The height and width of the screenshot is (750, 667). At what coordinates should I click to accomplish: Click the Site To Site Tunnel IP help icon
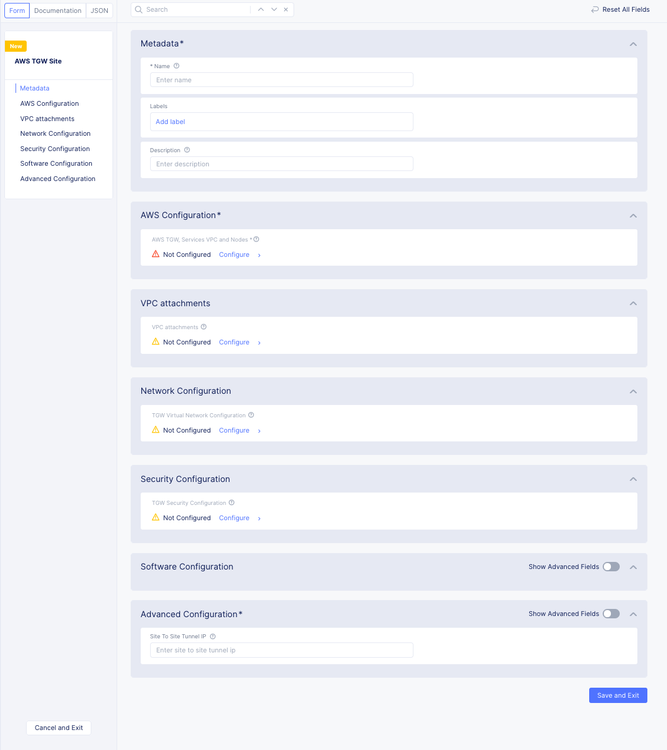point(213,636)
